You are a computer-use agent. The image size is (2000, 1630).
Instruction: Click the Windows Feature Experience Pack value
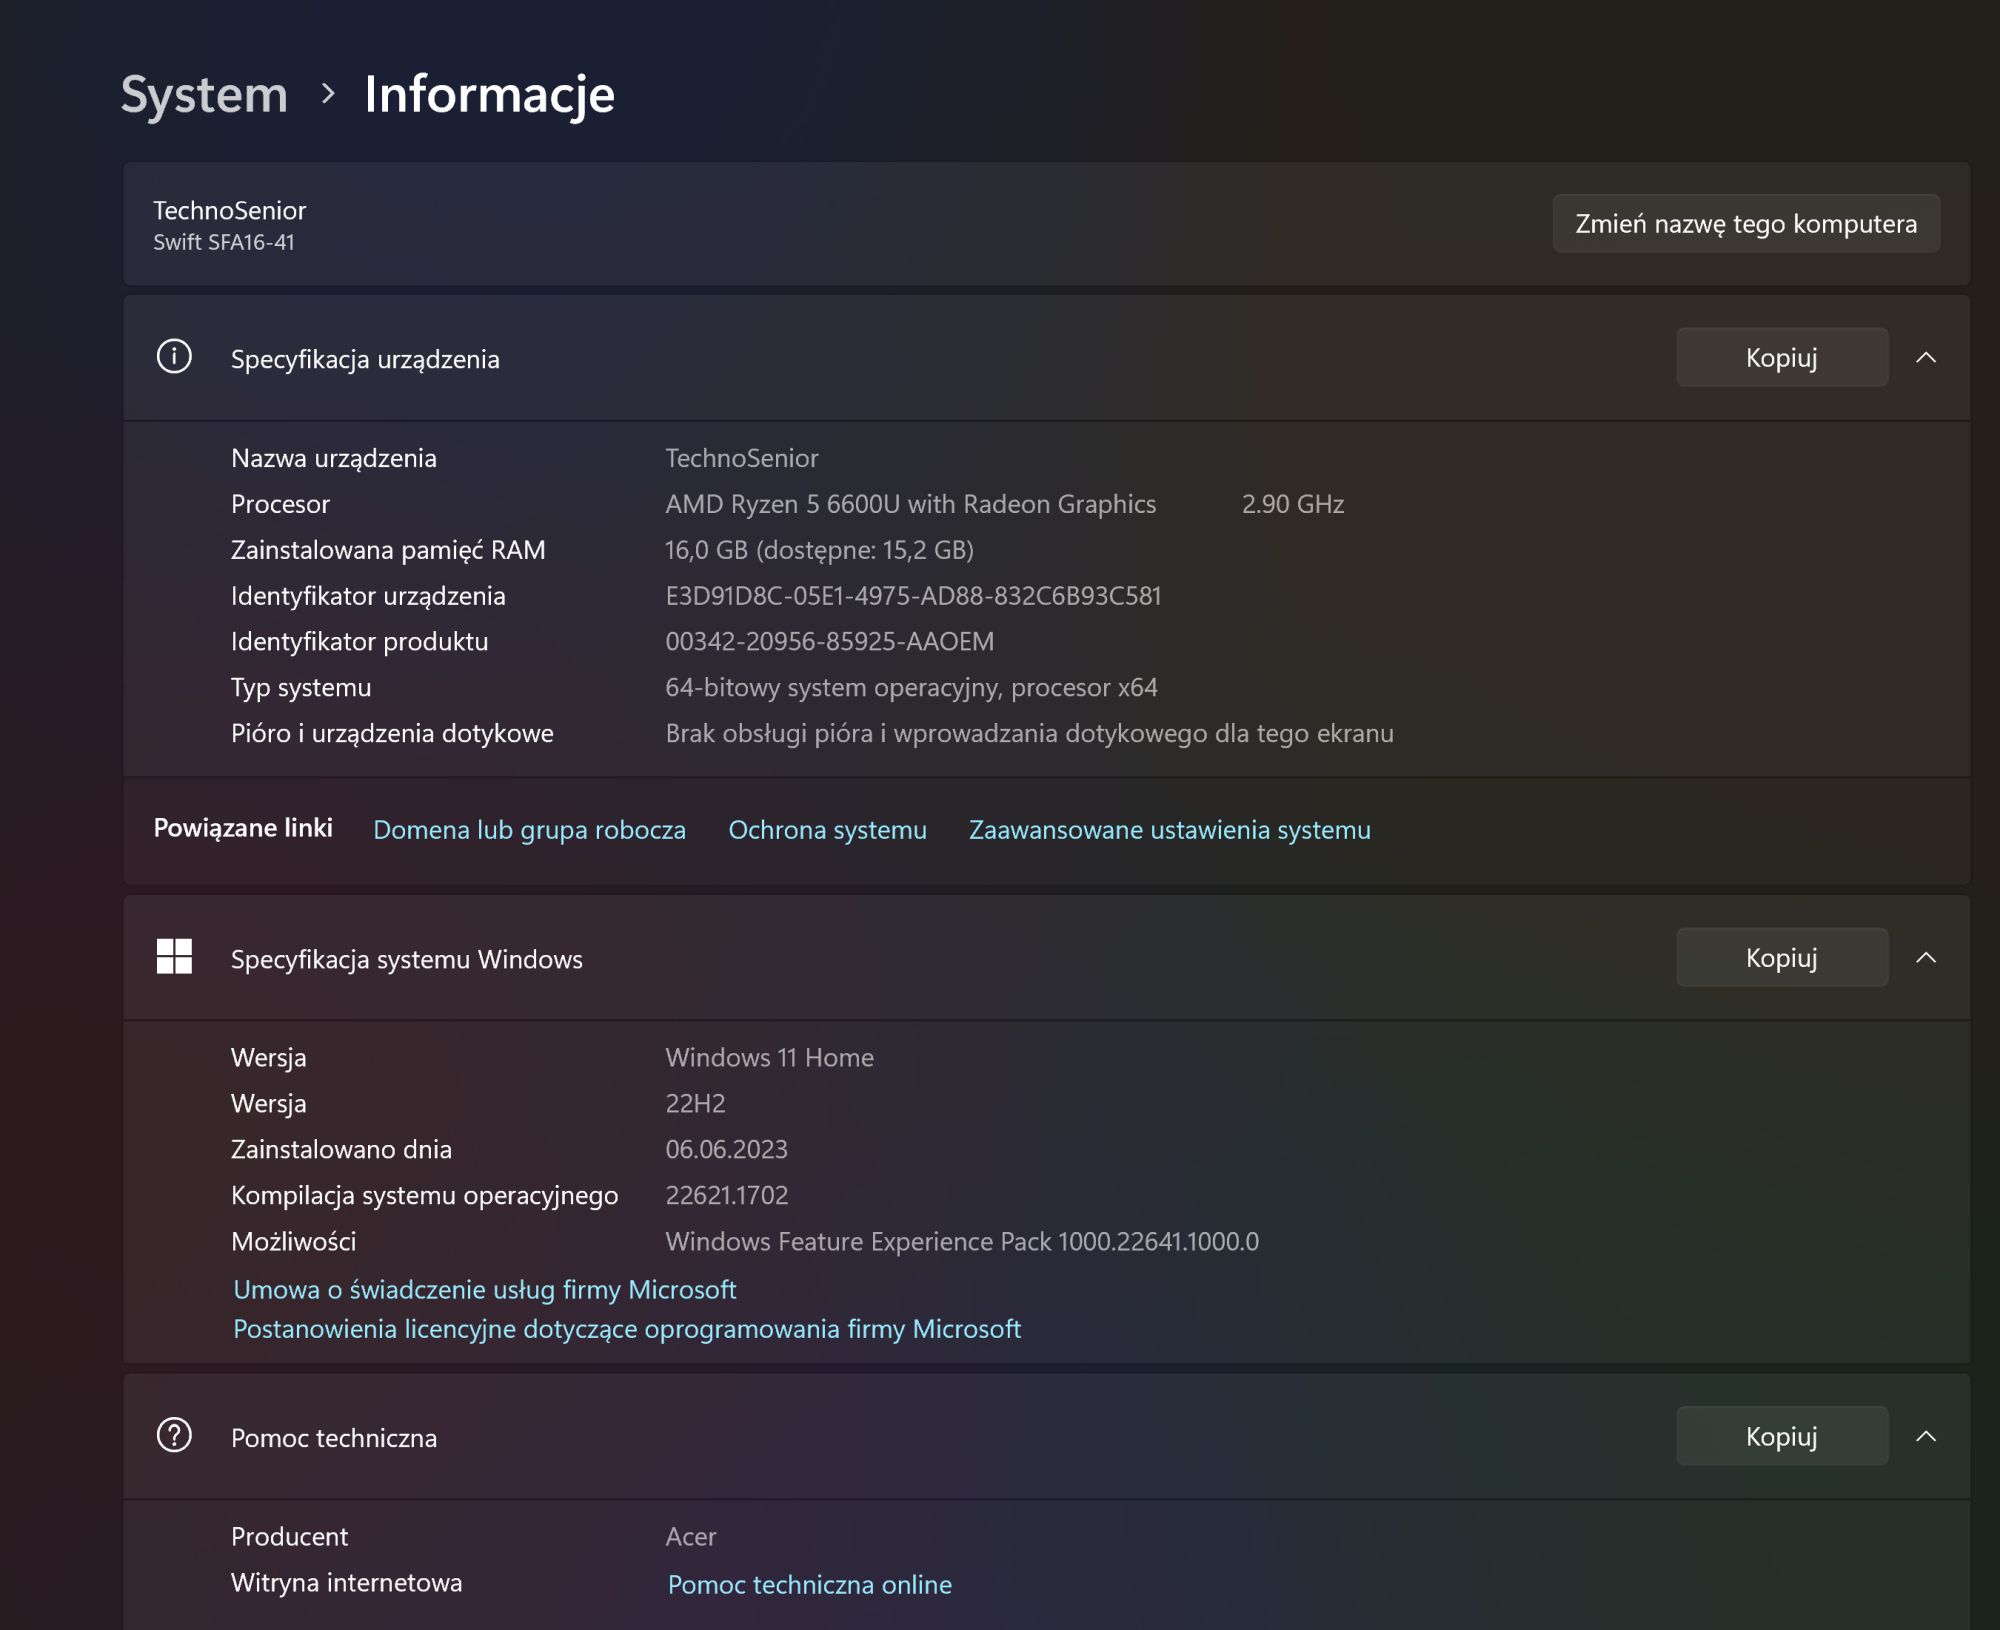[962, 1242]
